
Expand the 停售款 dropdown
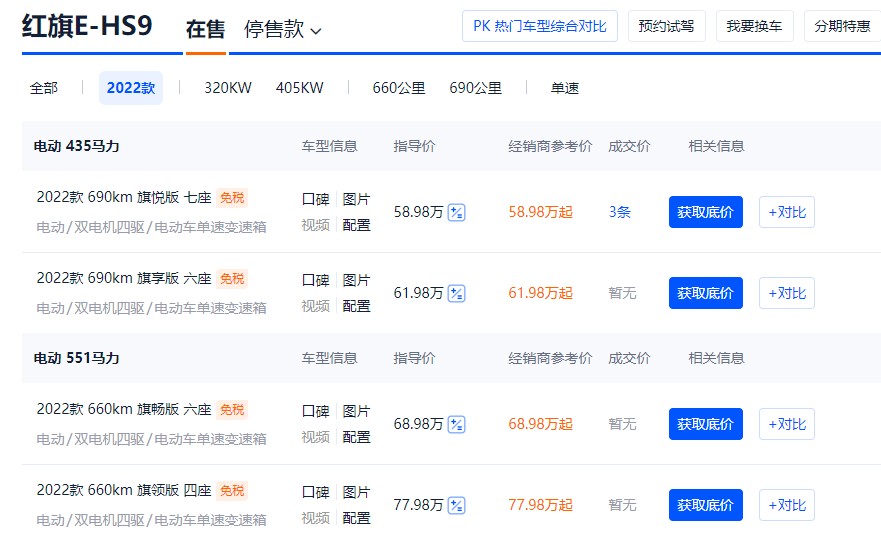coord(283,29)
